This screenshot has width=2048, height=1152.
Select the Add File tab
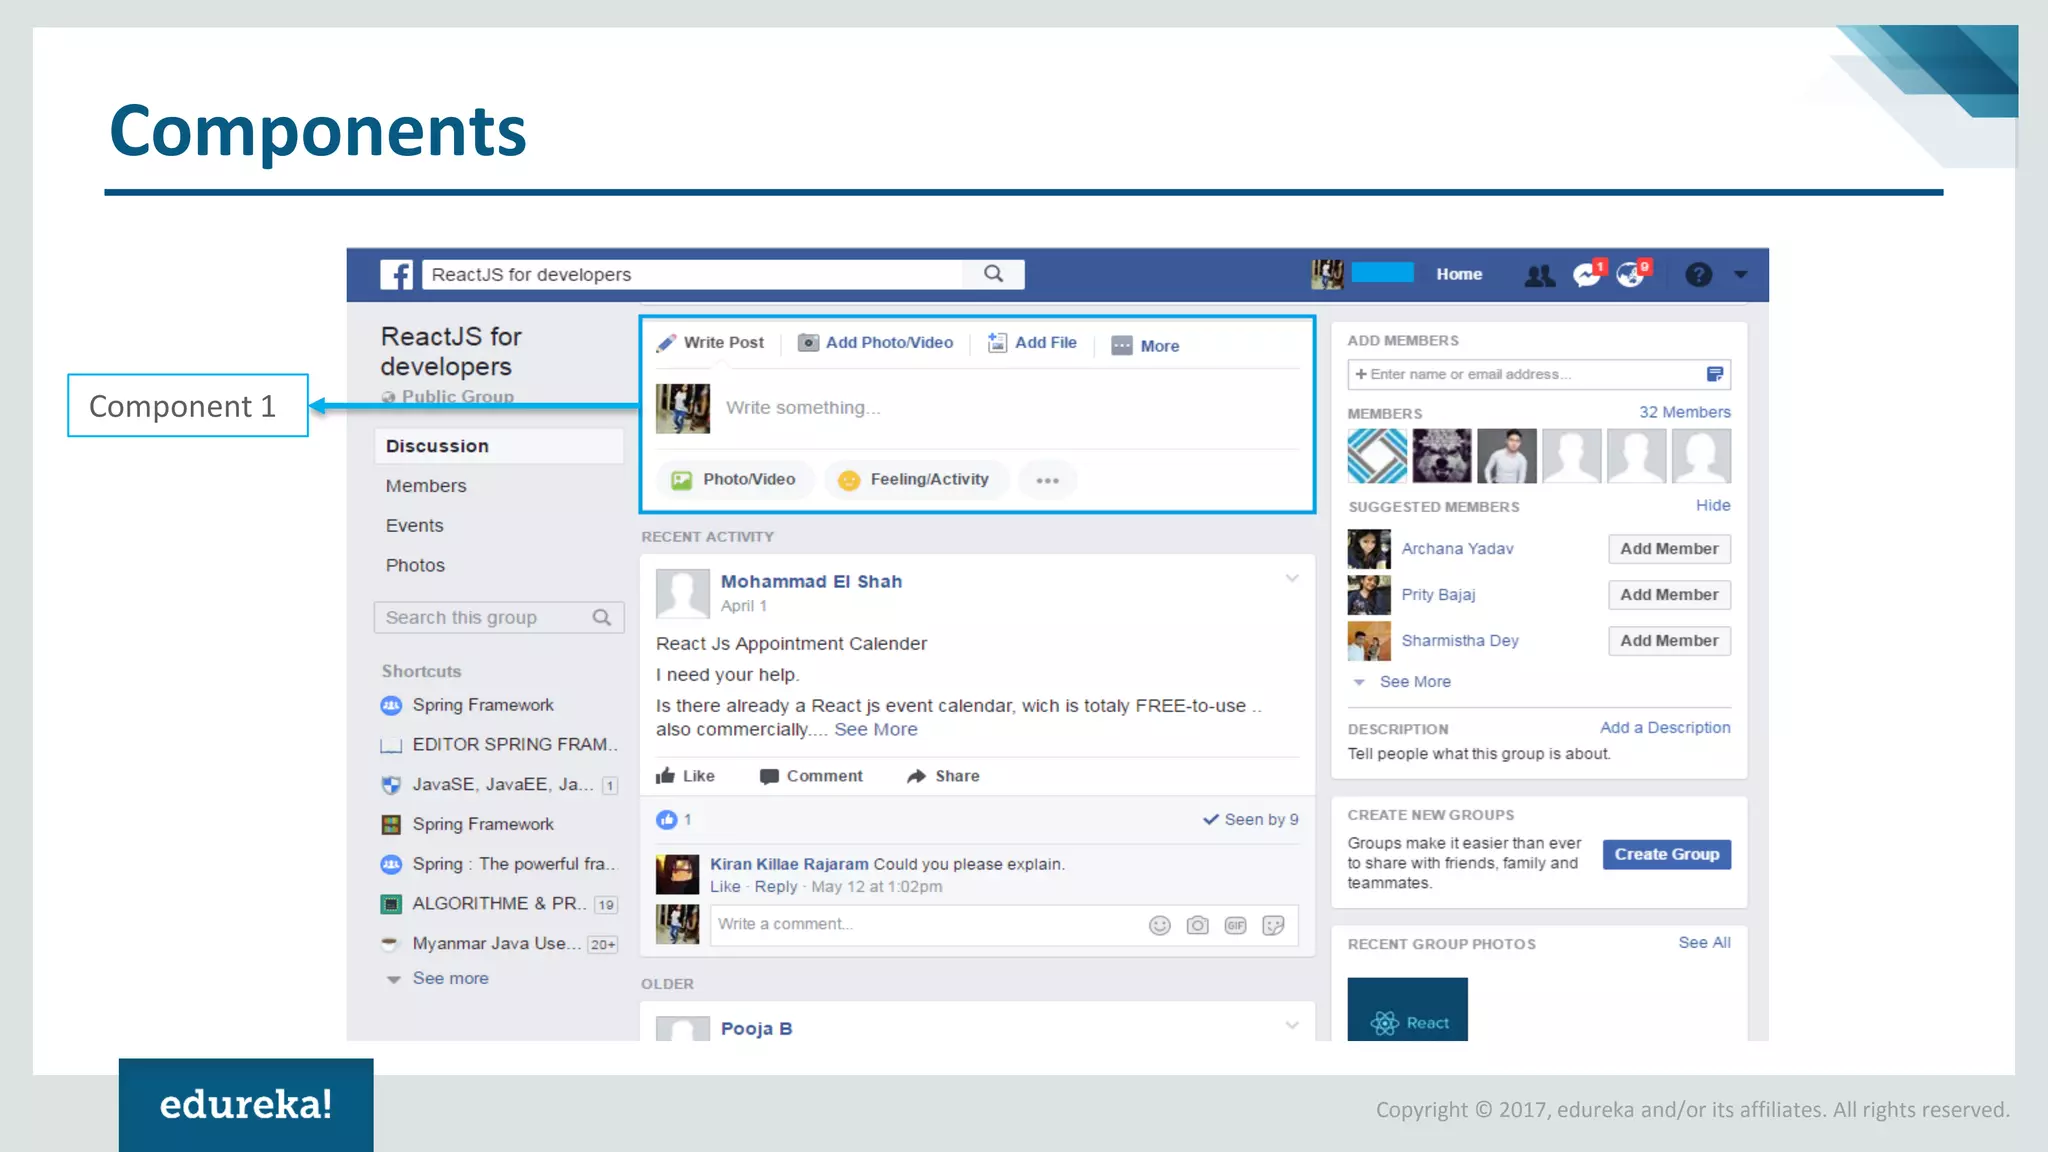click(x=1033, y=343)
